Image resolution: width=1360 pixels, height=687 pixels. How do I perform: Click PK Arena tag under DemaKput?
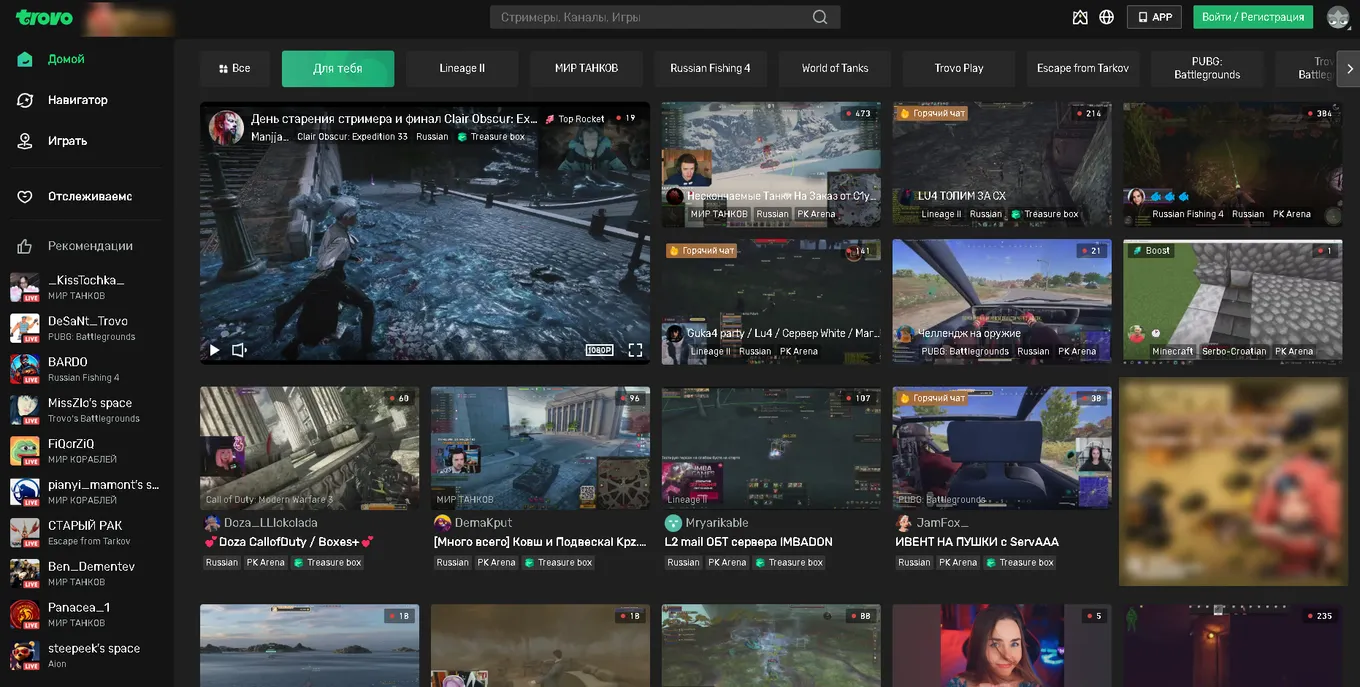(496, 562)
